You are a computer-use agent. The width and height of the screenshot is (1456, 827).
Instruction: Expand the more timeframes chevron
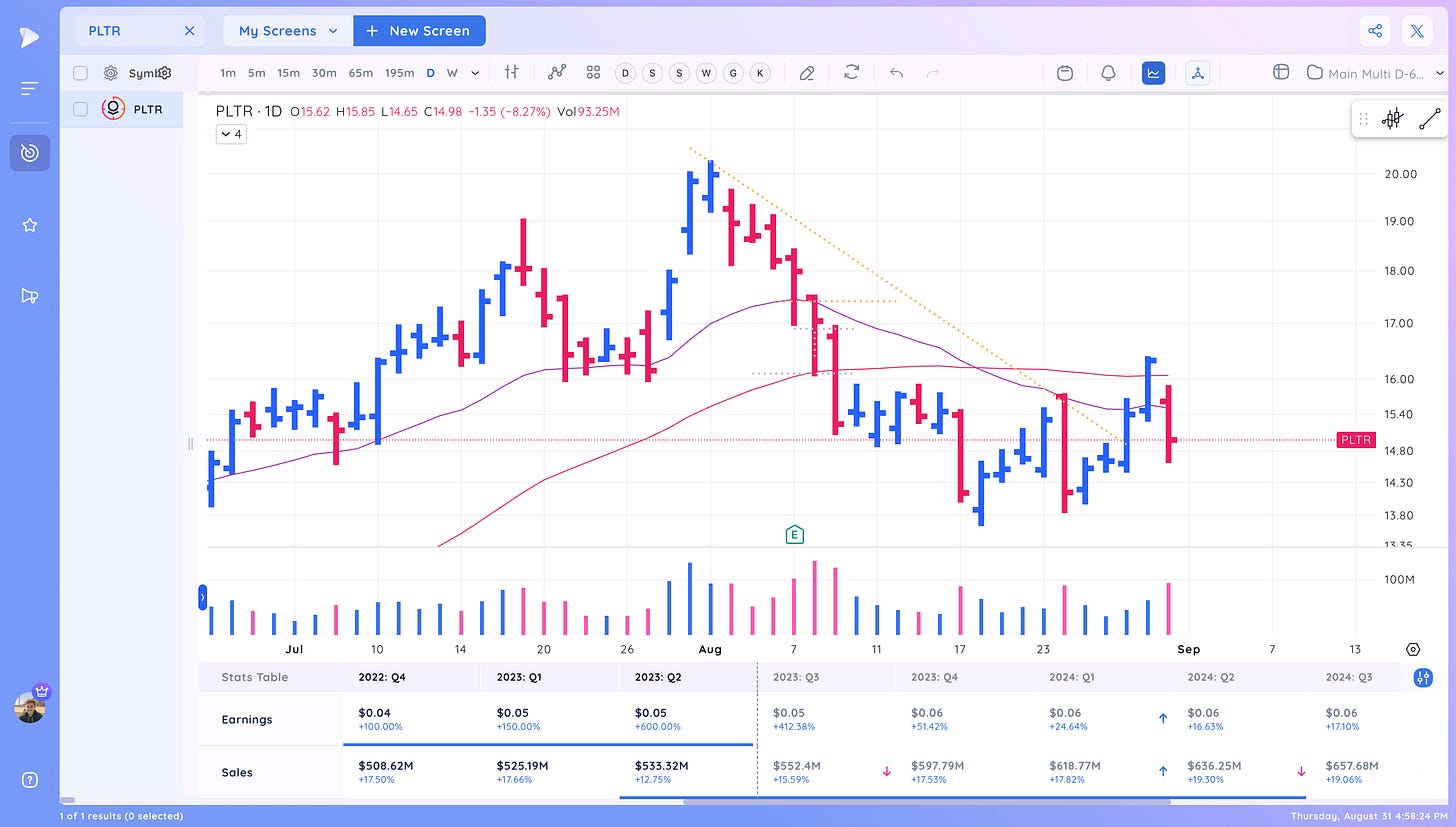[475, 73]
